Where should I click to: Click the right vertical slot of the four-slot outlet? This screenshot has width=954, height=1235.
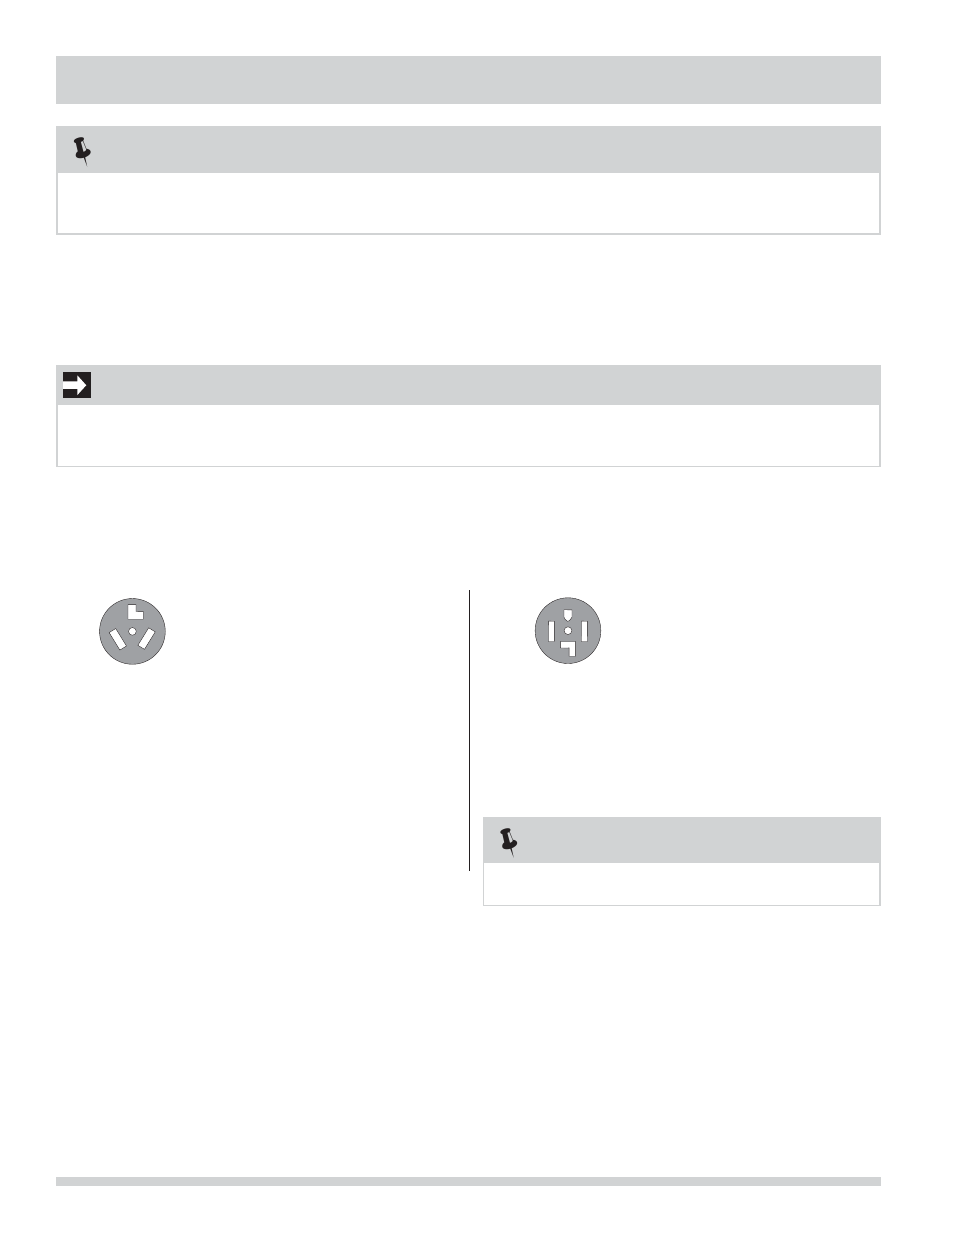tap(584, 631)
